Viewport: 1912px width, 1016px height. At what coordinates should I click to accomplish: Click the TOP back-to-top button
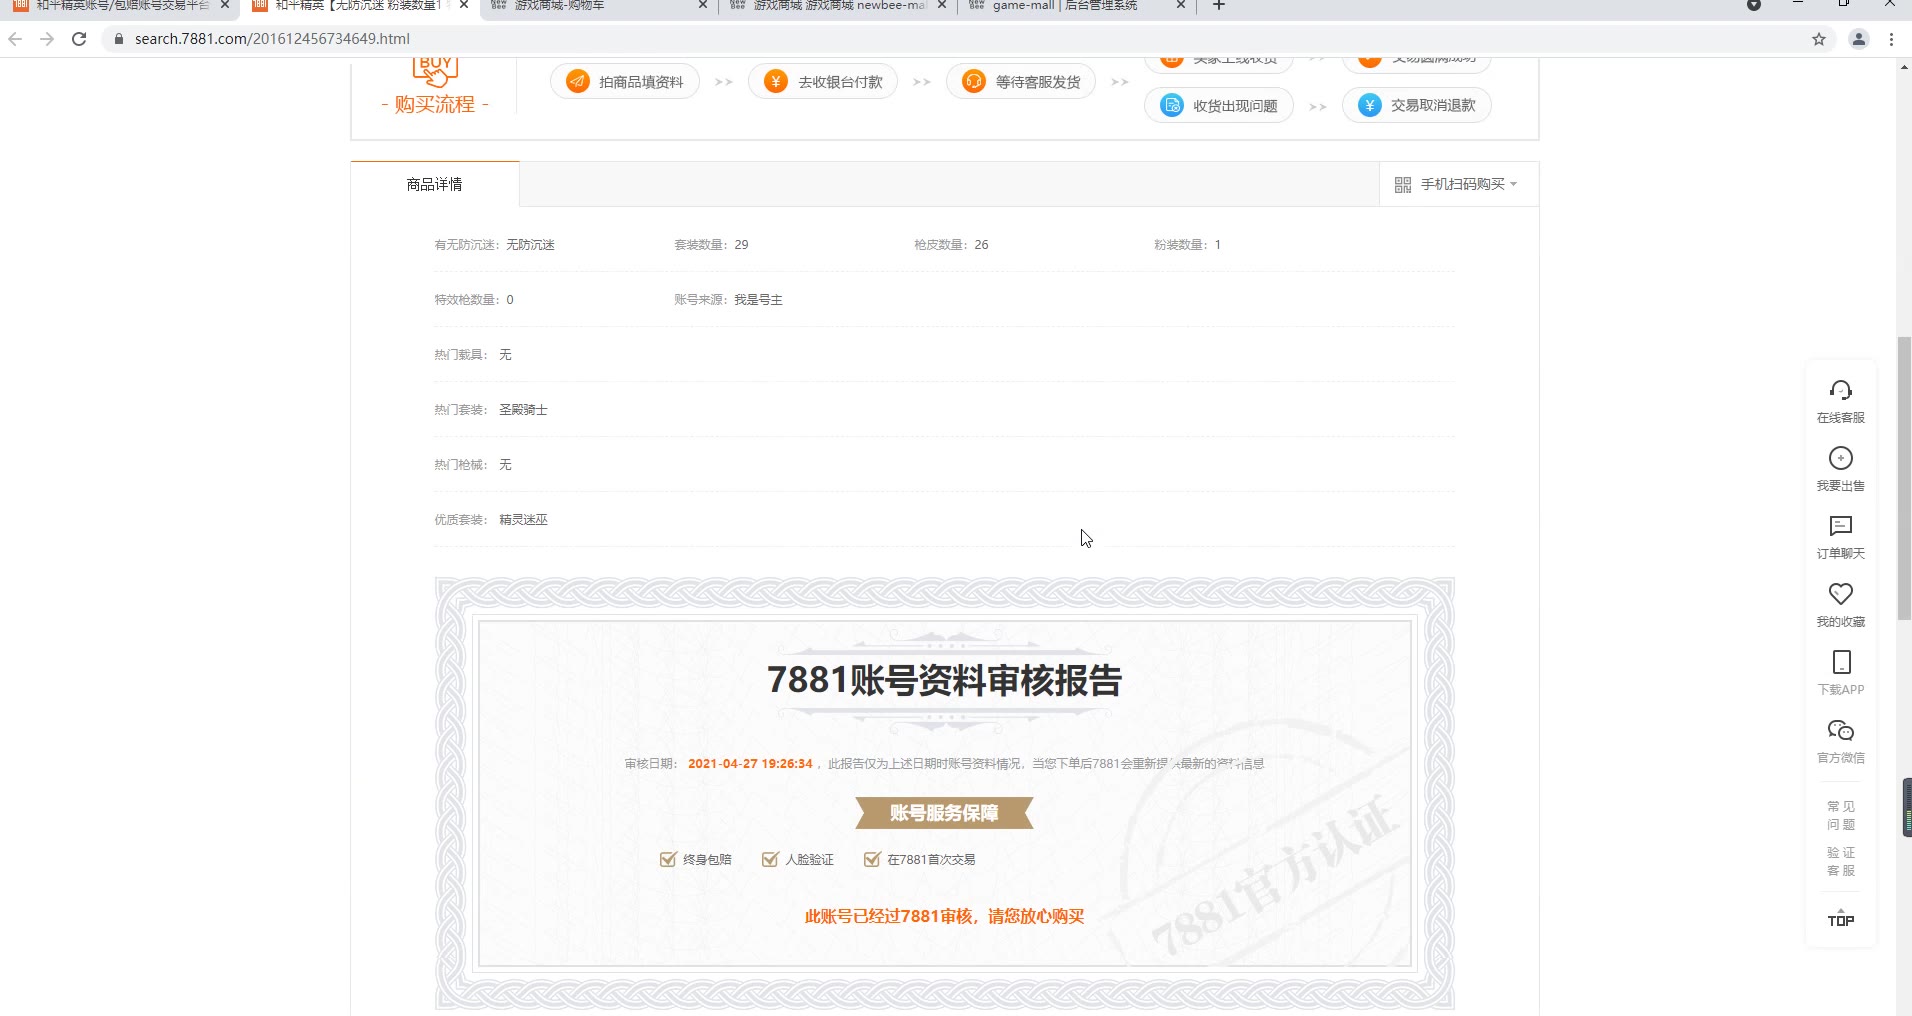tap(1841, 919)
